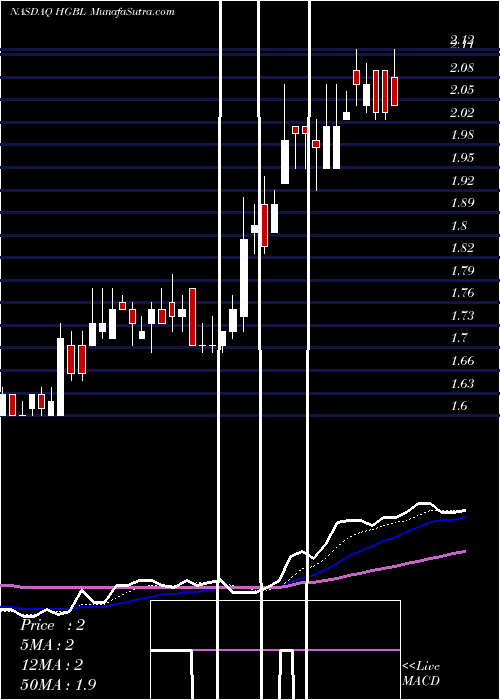500x700 pixels.
Task: Select the 2.08 price axis label
Action: click(x=462, y=68)
